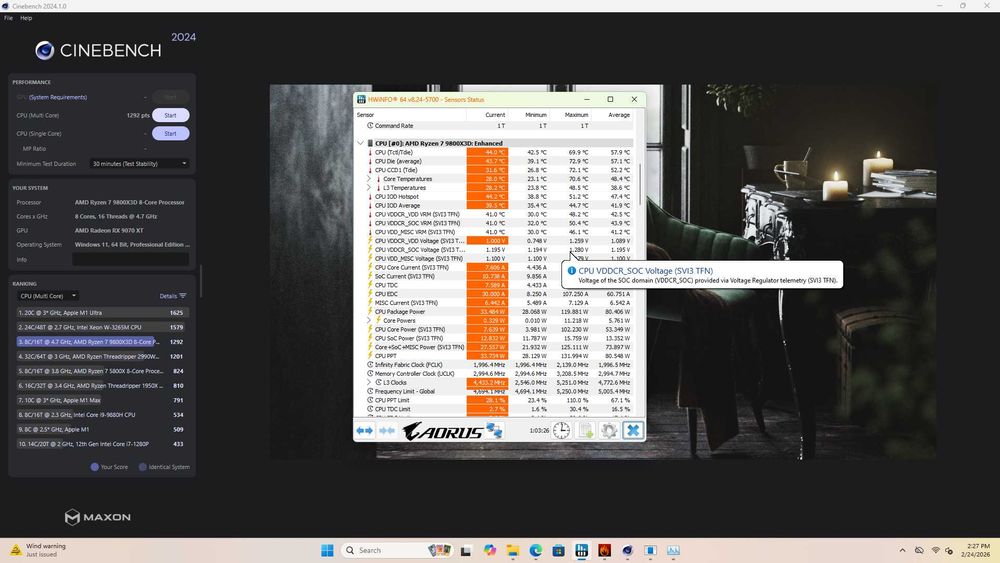This screenshot has height=563, width=1000.
Task: Click the Cinebench logo sphere icon
Action: pos(44,50)
